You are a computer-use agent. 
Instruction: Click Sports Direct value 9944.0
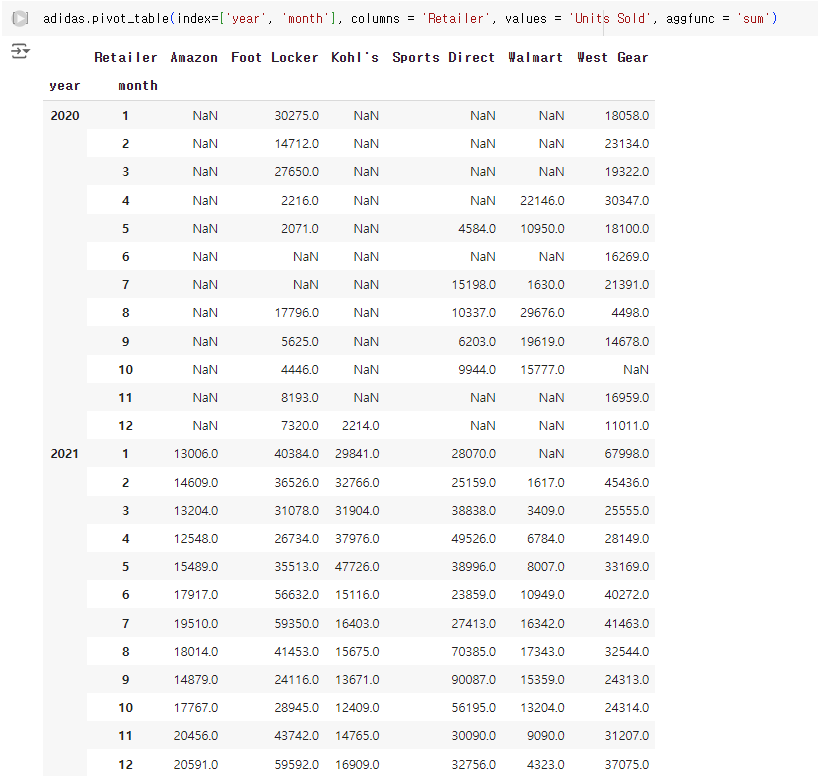pos(477,370)
